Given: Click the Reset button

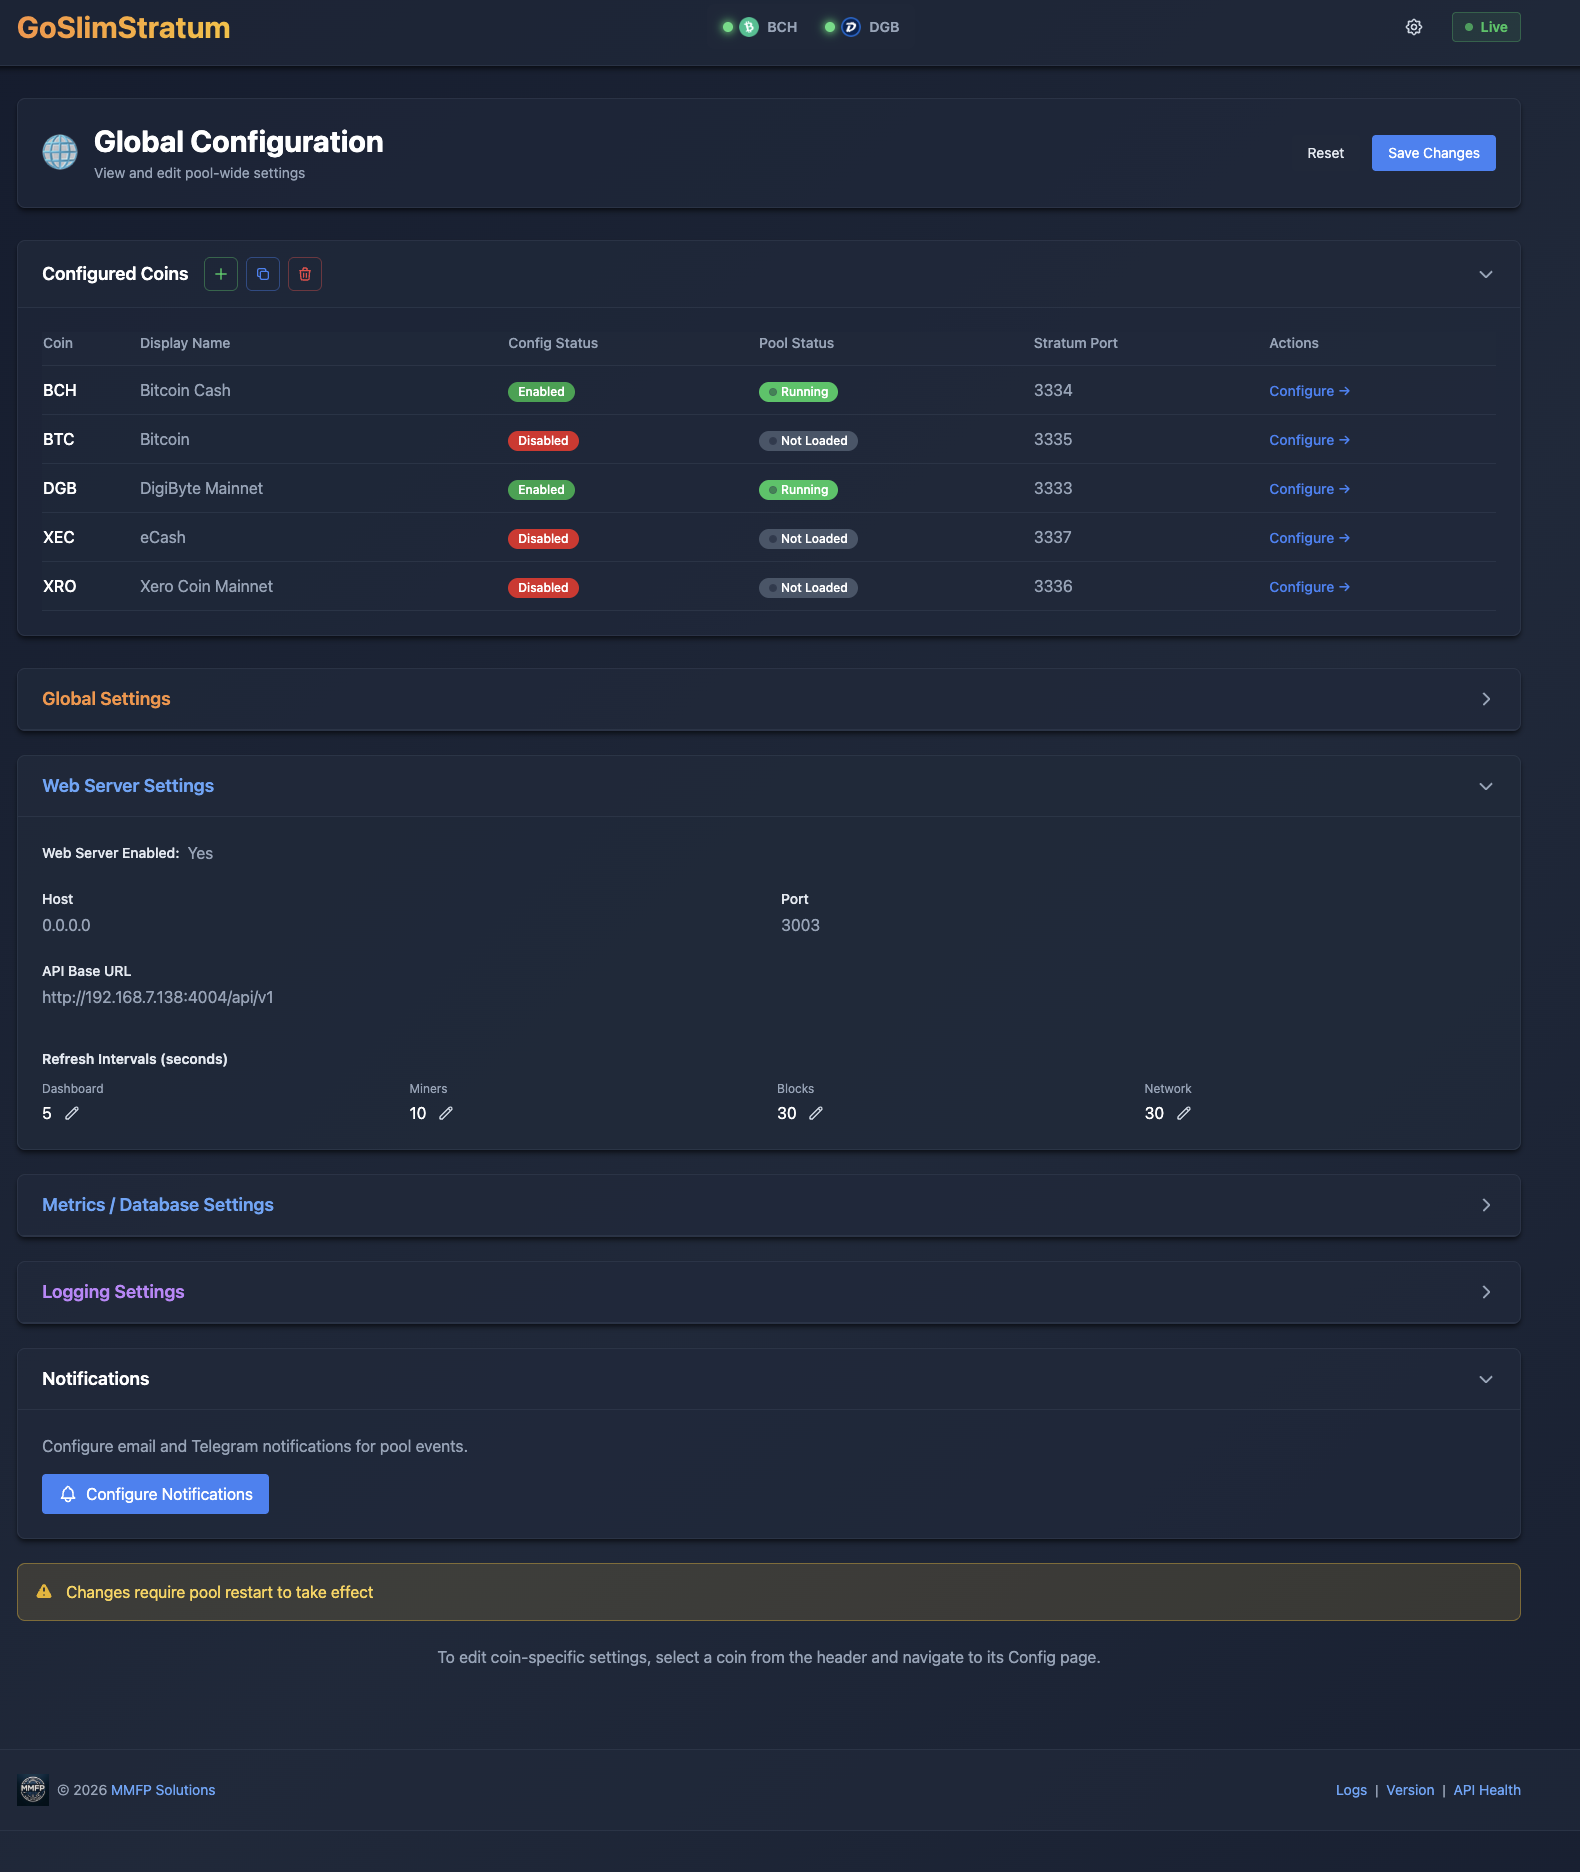Looking at the screenshot, I should pyautogui.click(x=1325, y=153).
